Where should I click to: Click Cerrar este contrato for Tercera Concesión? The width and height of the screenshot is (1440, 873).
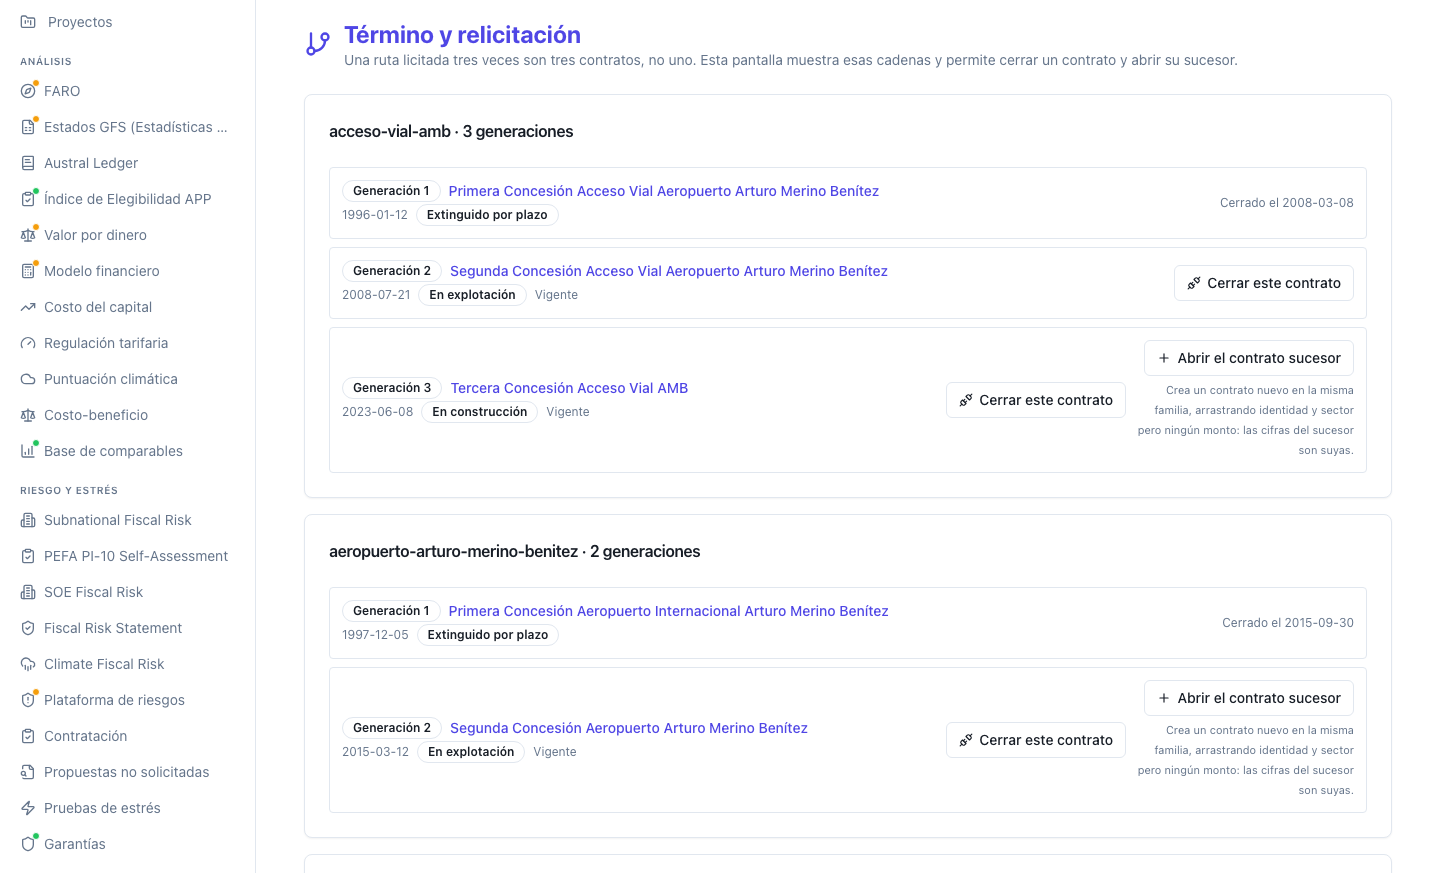pyautogui.click(x=1036, y=400)
